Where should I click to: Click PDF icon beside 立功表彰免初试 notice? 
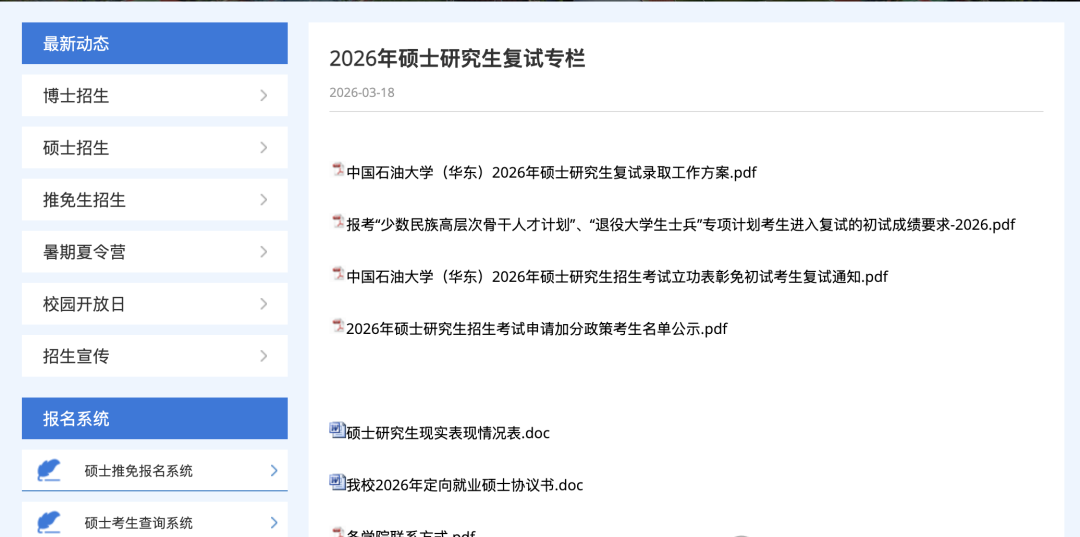(338, 274)
